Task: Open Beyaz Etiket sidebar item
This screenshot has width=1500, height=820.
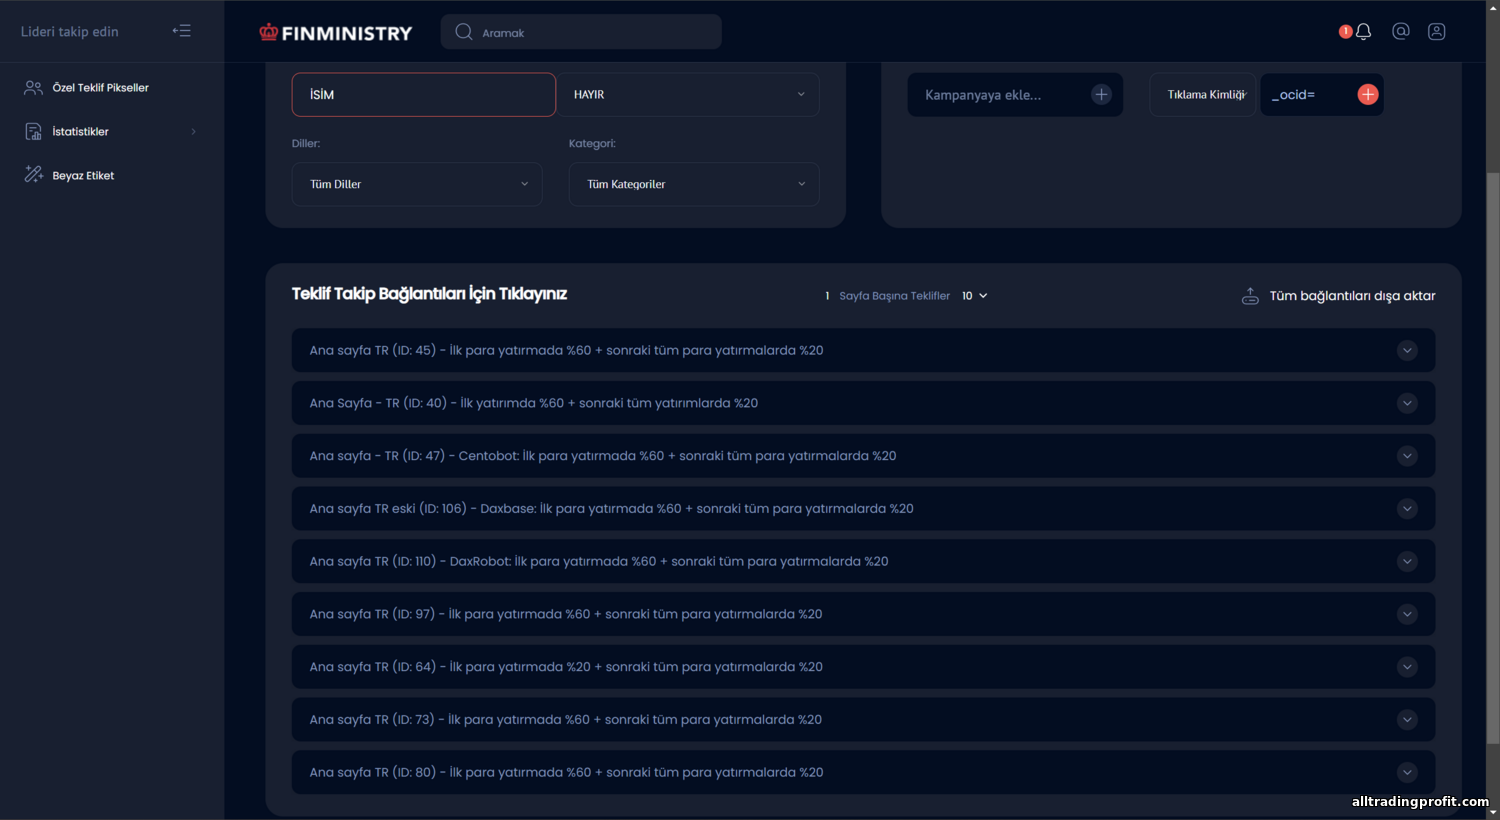Action: [x=83, y=176]
